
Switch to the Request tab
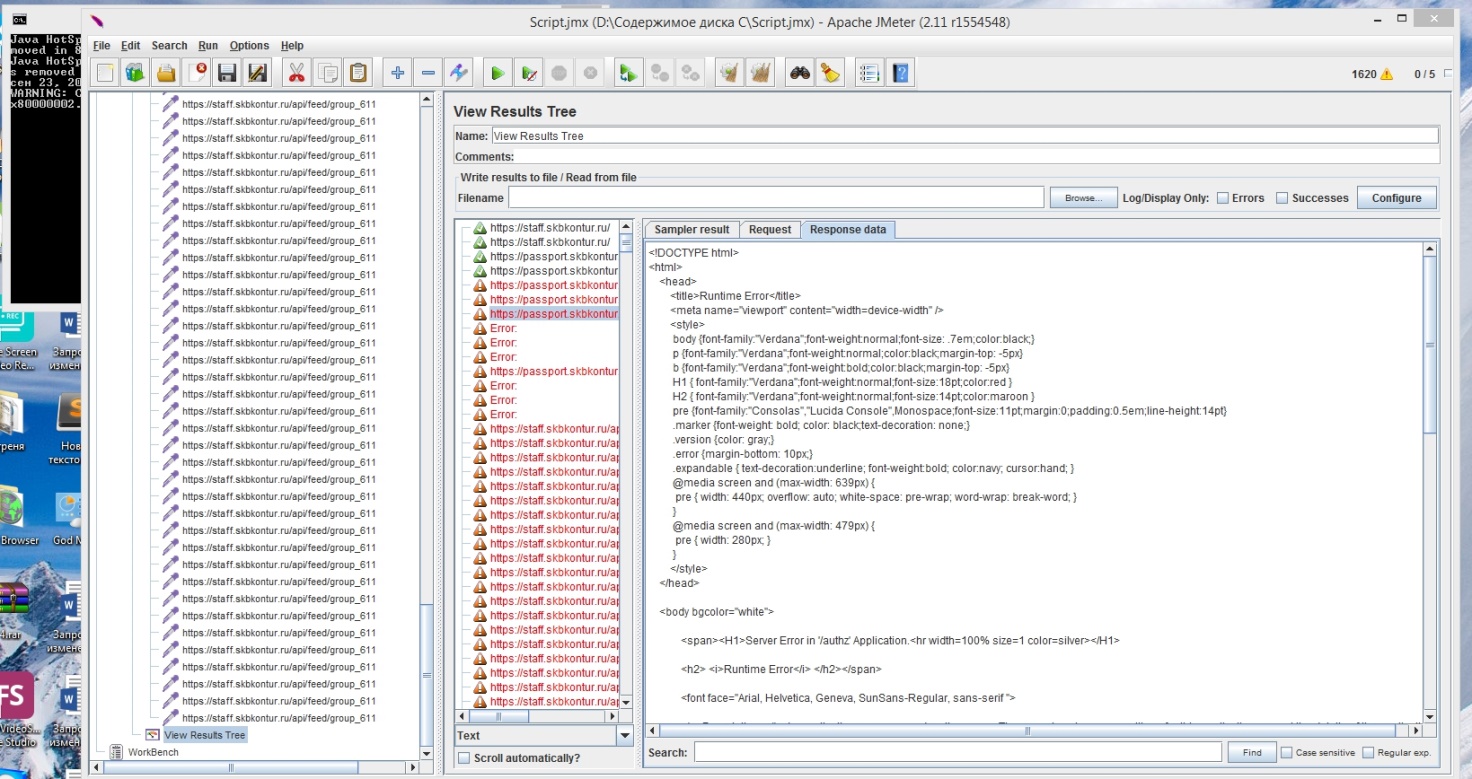[770, 229]
